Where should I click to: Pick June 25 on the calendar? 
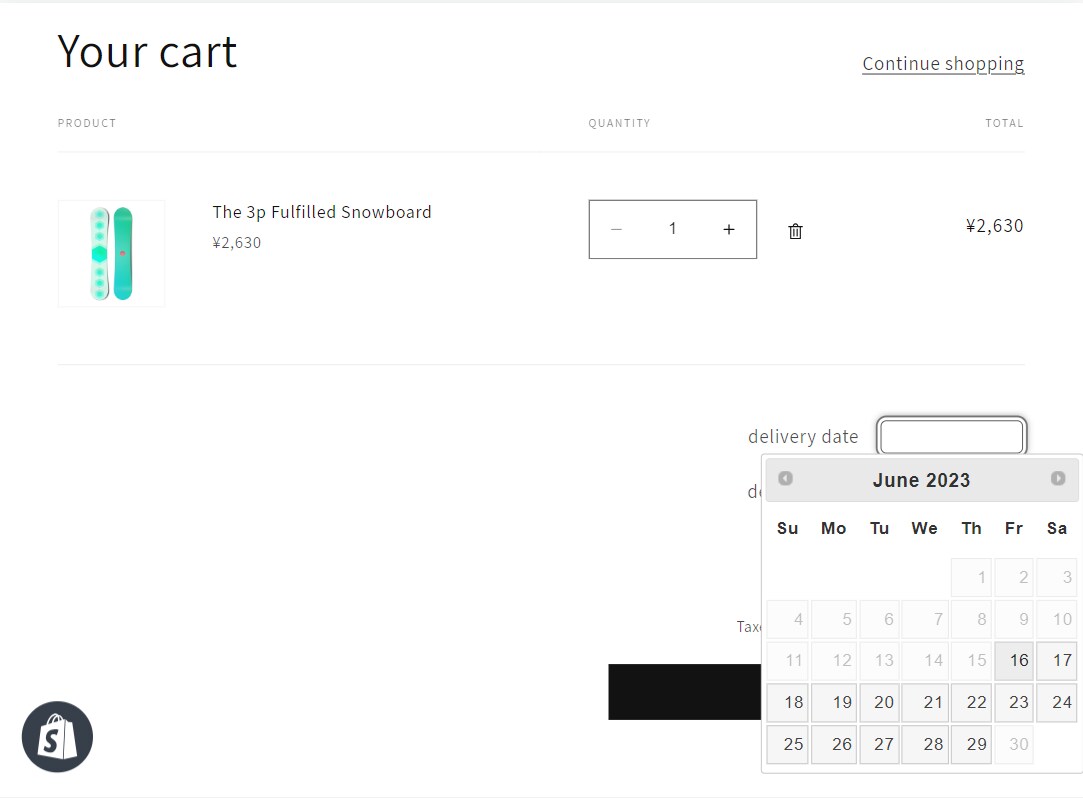pyautogui.click(x=788, y=745)
